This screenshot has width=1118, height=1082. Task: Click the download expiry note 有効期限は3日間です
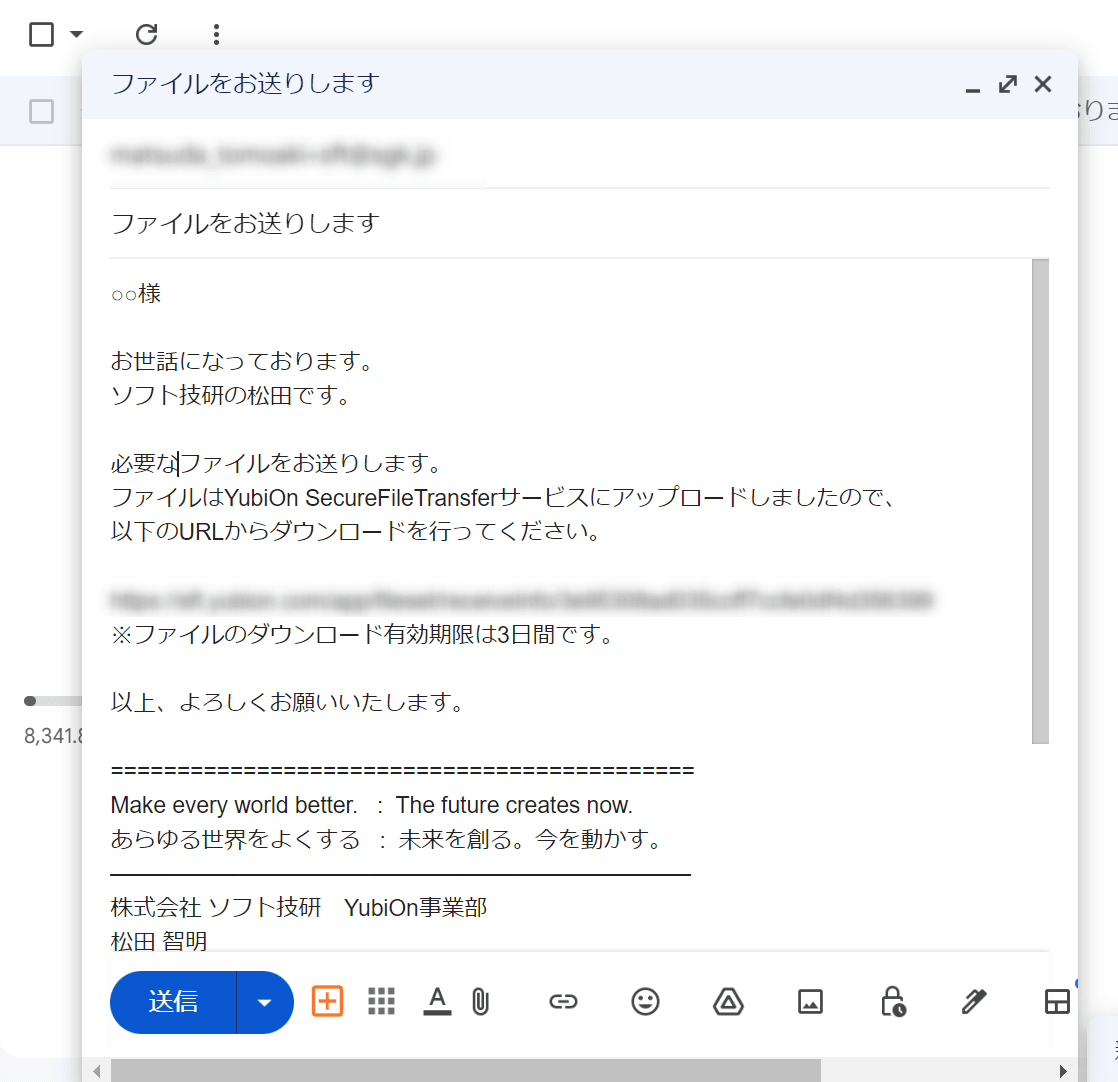(361, 634)
